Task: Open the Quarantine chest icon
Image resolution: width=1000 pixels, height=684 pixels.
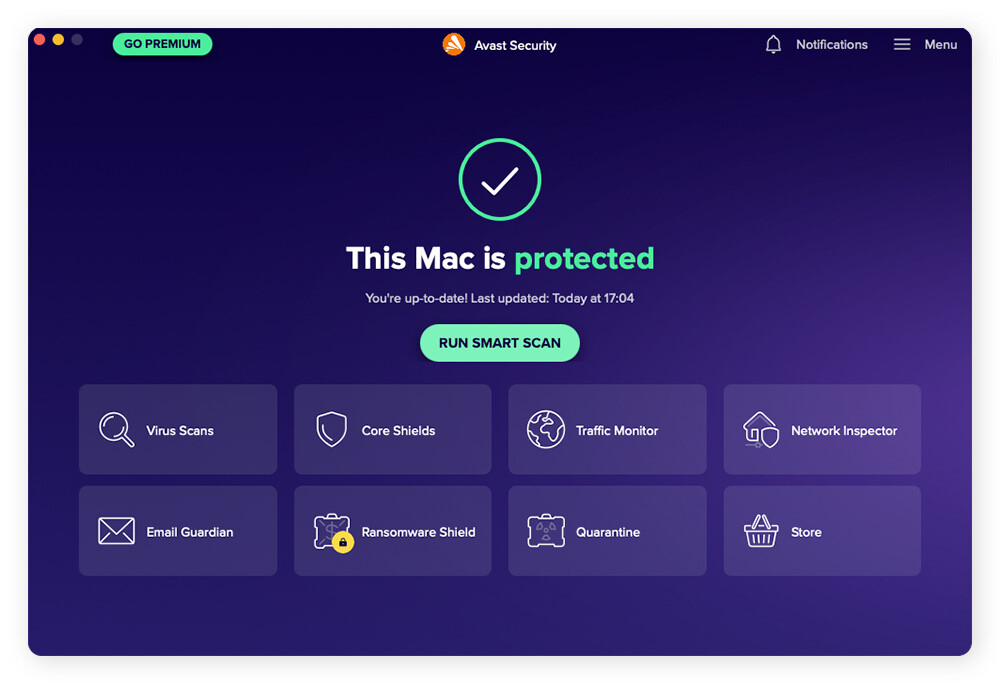Action: pyautogui.click(x=546, y=531)
